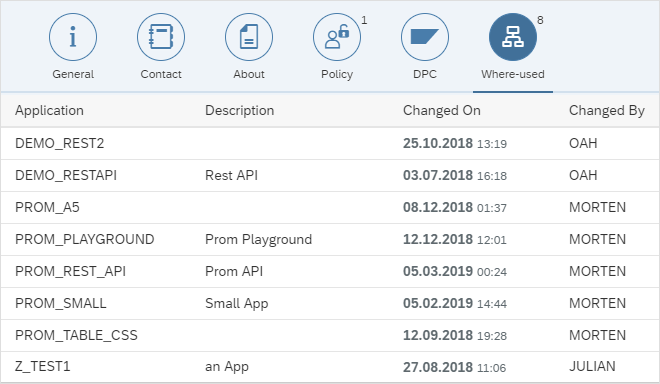Click the Changed On column header

(x=442, y=110)
